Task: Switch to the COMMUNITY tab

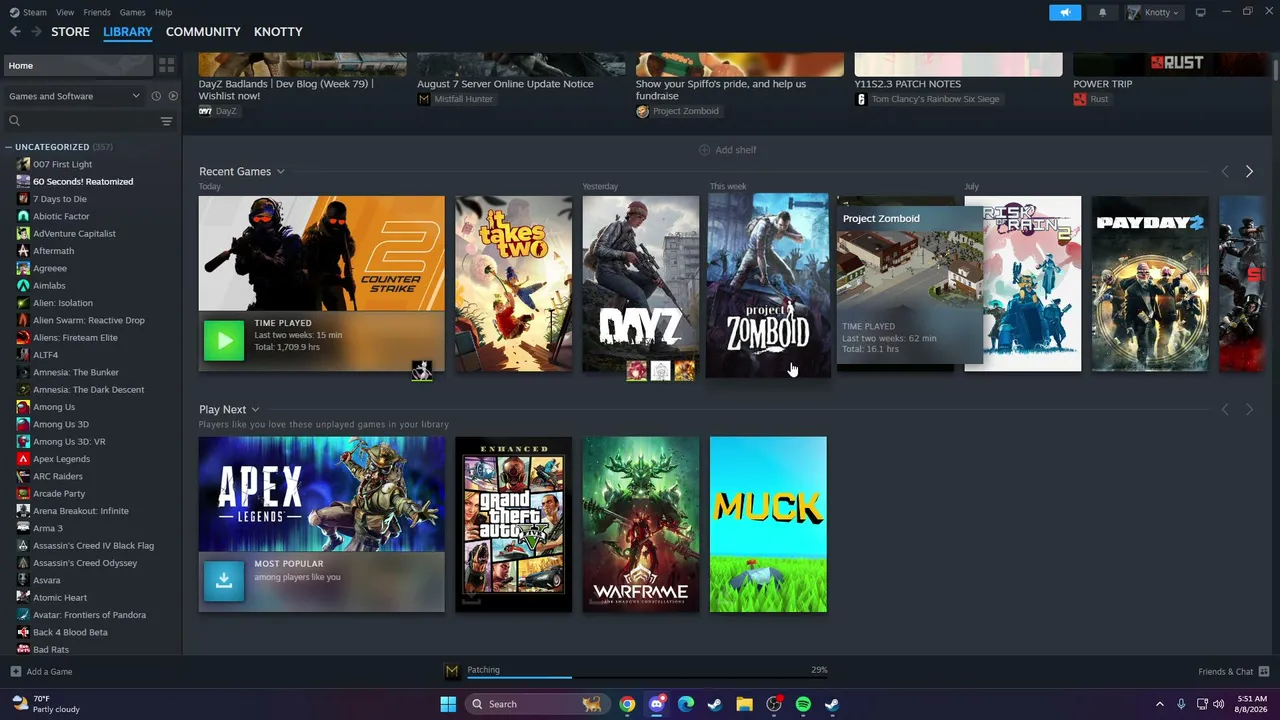Action: [203, 32]
